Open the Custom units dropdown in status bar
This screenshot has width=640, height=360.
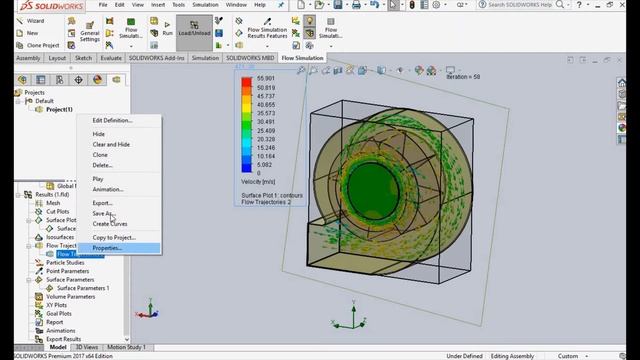point(587,356)
